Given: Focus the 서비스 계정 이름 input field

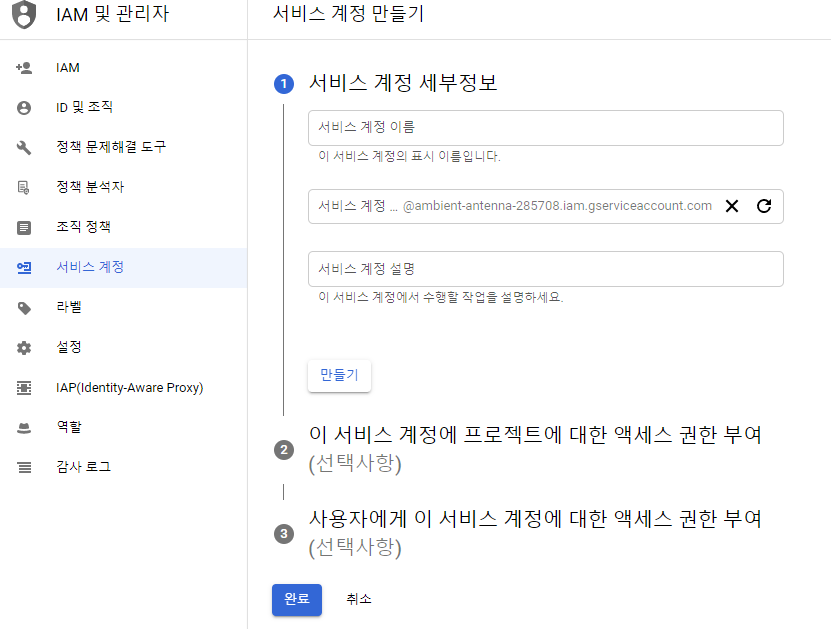Looking at the screenshot, I should tap(546, 128).
